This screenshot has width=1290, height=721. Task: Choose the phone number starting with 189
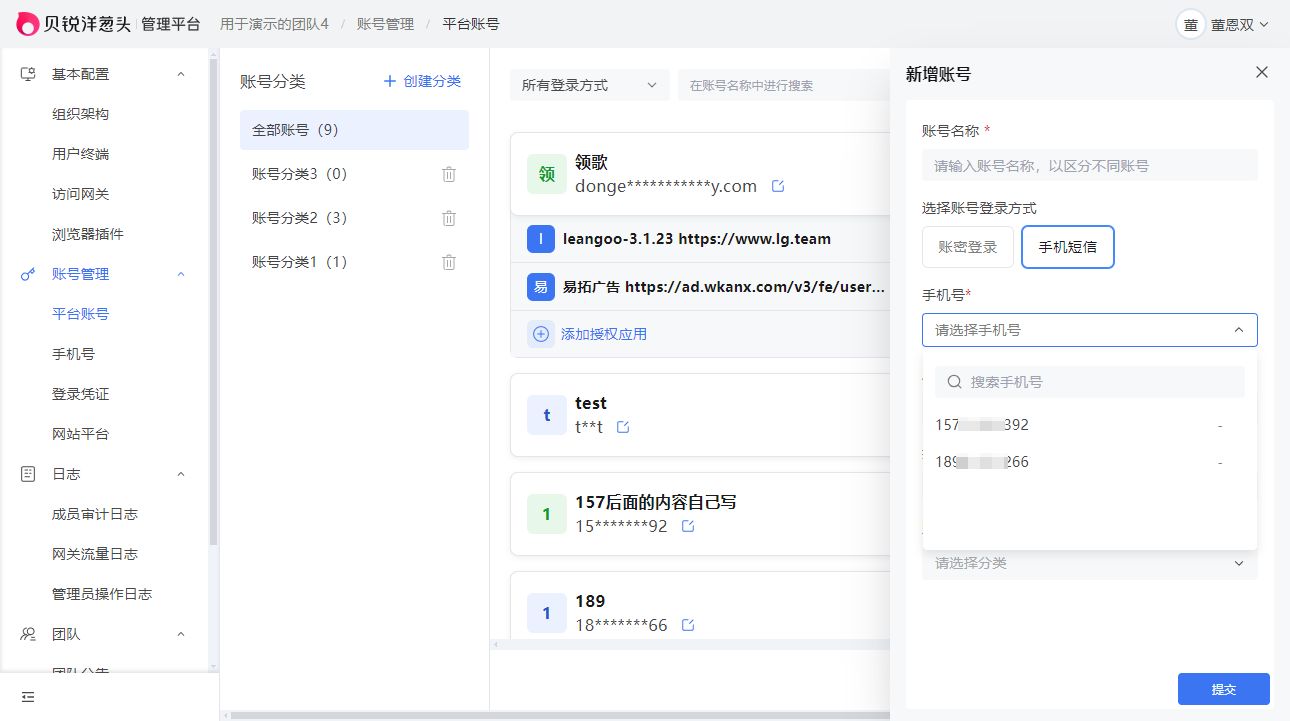coord(1090,462)
